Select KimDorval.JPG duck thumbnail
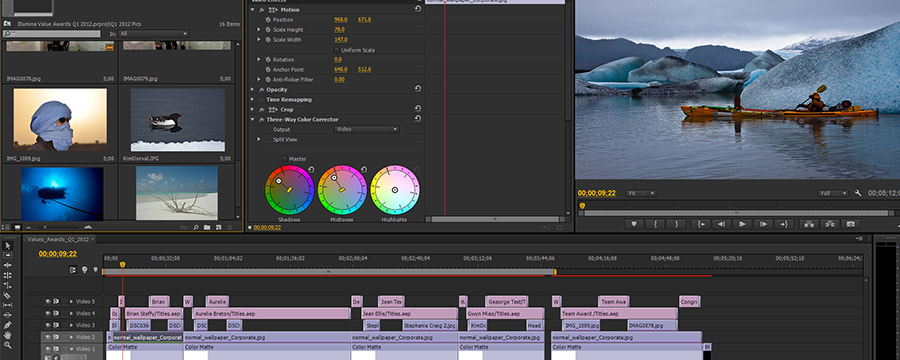The width and height of the screenshot is (900, 360). 178,119
